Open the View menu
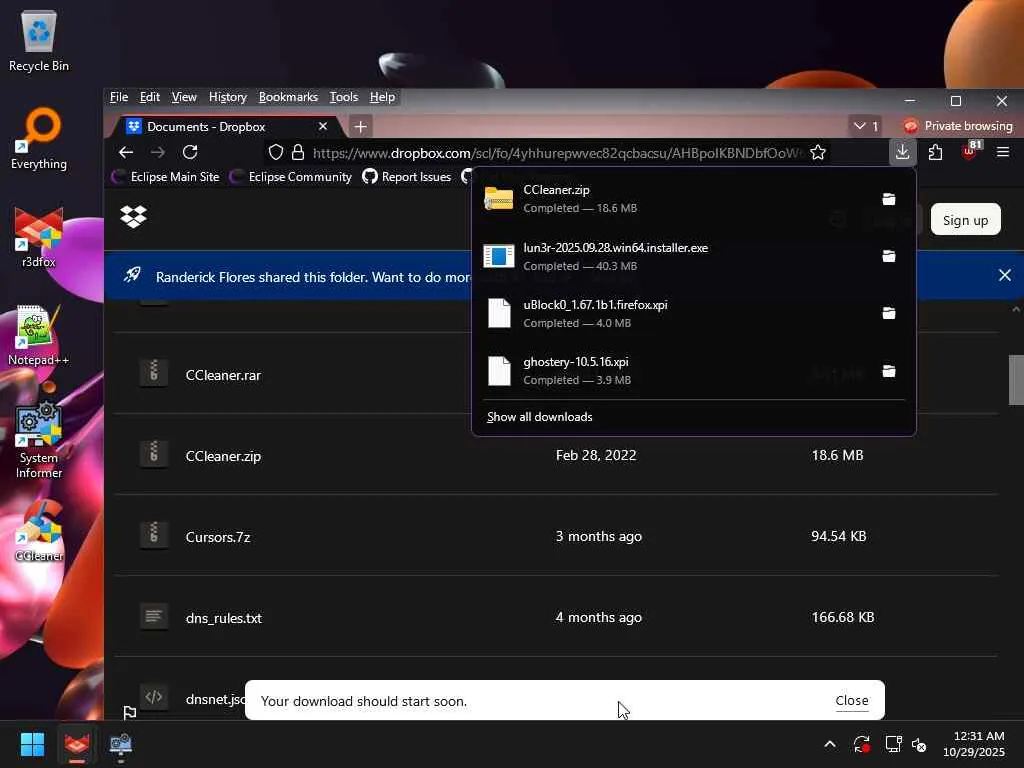Viewport: 1024px width, 768px height. tap(184, 97)
